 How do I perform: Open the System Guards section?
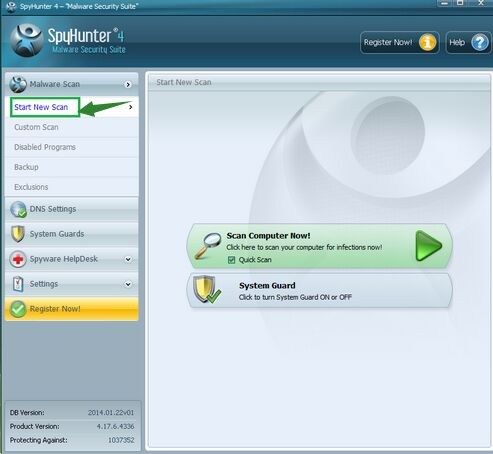tap(72, 234)
